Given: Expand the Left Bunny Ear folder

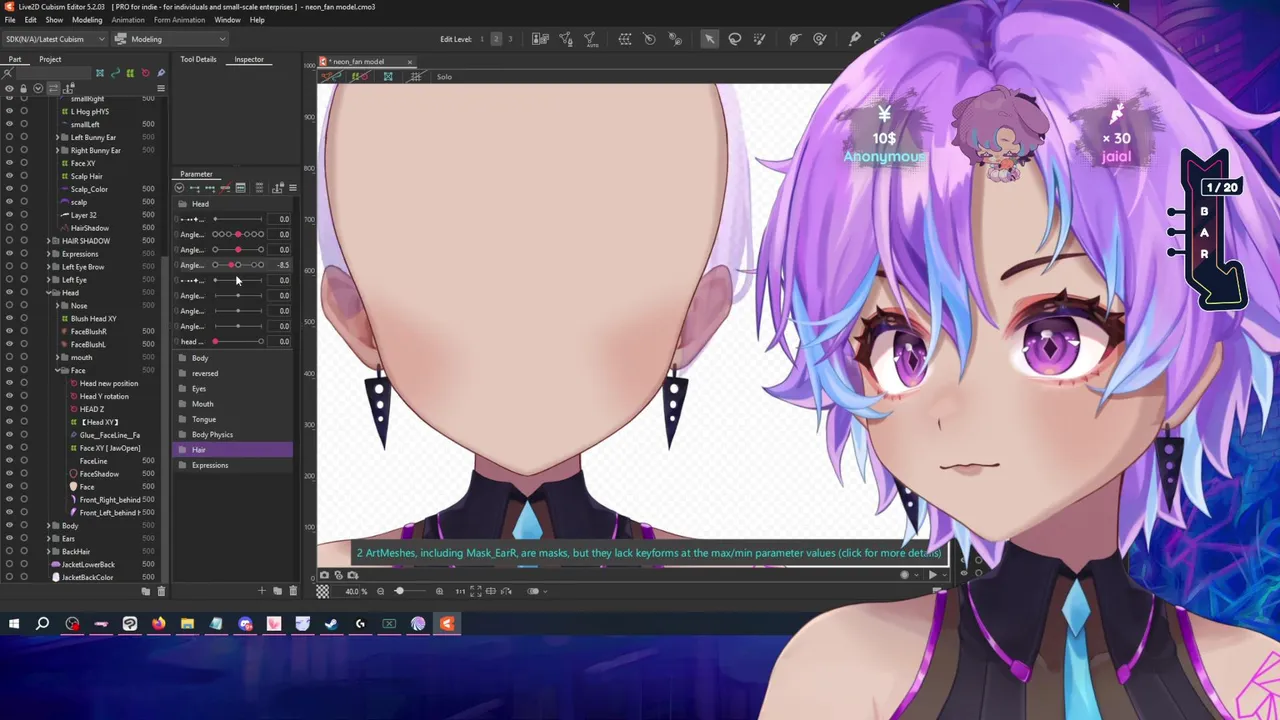Looking at the screenshot, I should coord(57,137).
